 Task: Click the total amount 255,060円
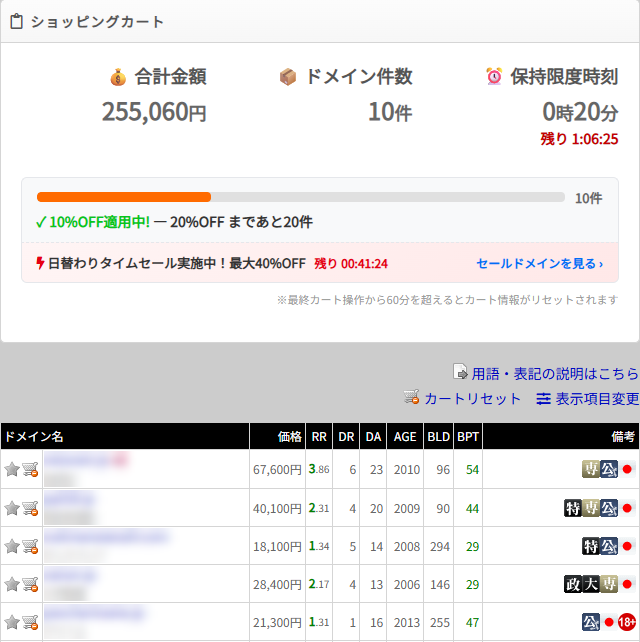154,112
